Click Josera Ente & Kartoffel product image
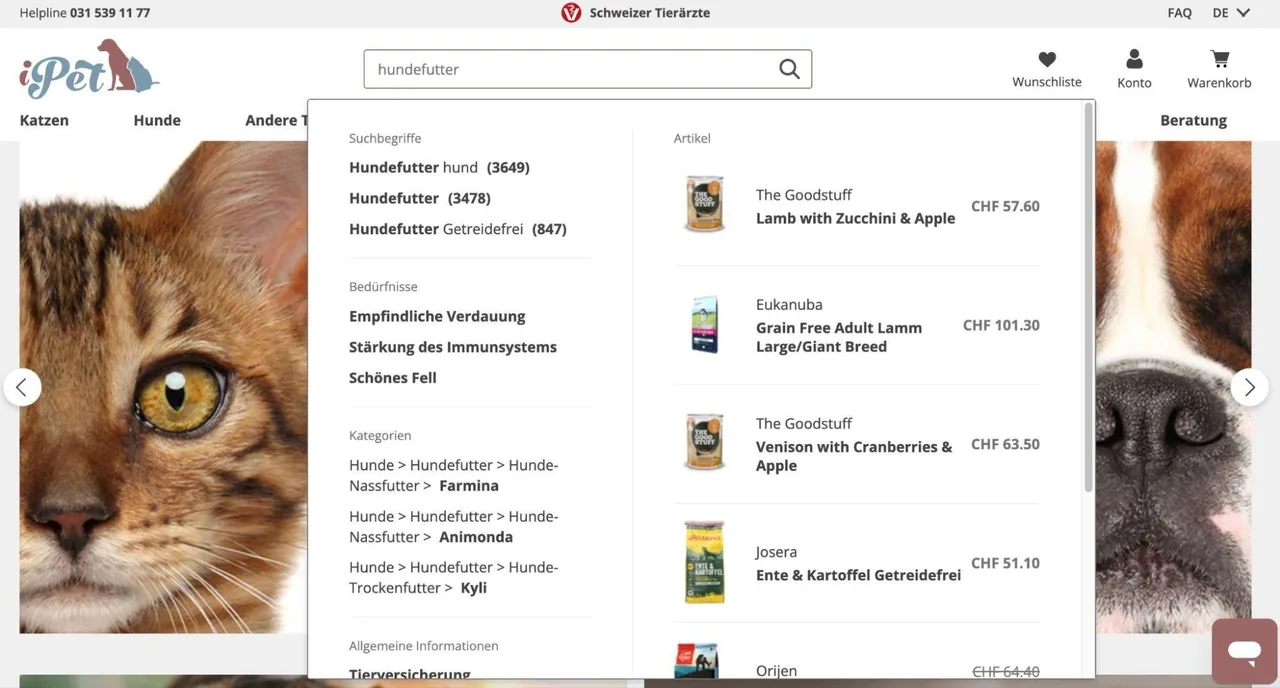 pos(705,562)
